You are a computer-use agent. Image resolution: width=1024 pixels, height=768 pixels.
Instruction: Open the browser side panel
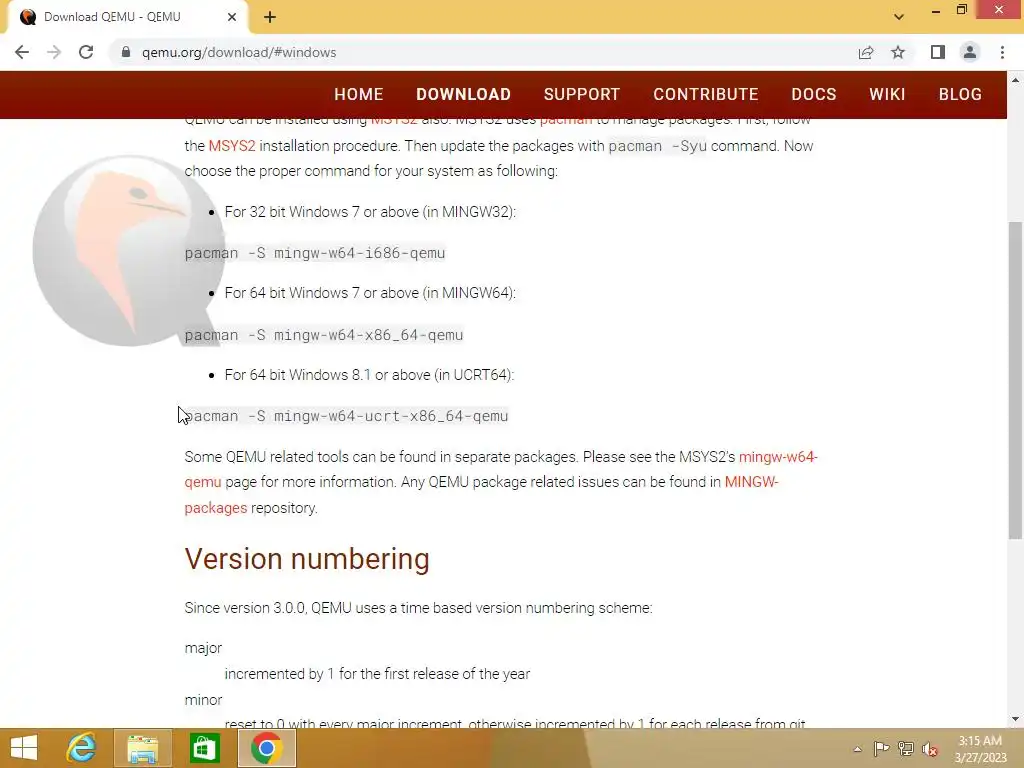click(x=938, y=52)
